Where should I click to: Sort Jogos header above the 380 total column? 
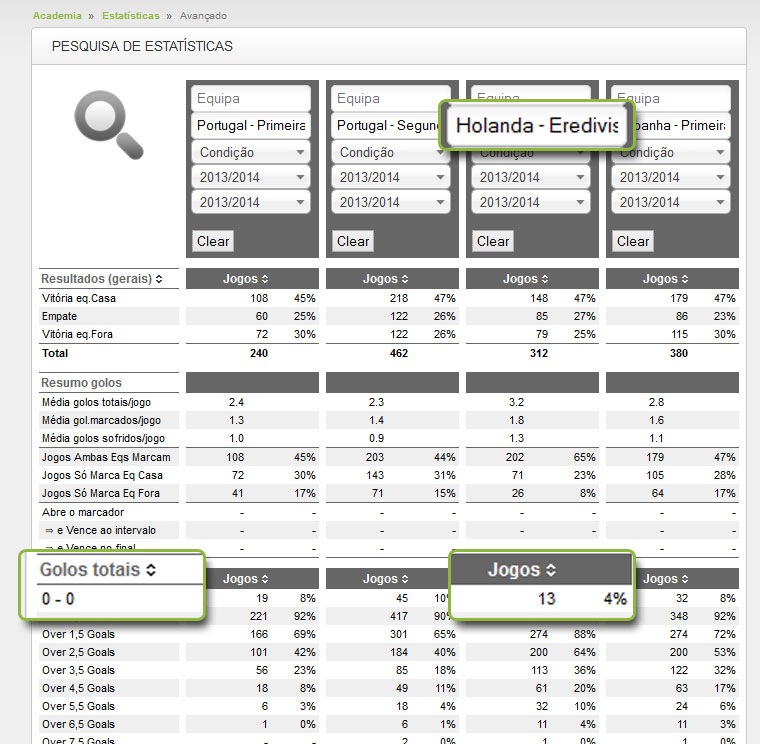pos(684,279)
